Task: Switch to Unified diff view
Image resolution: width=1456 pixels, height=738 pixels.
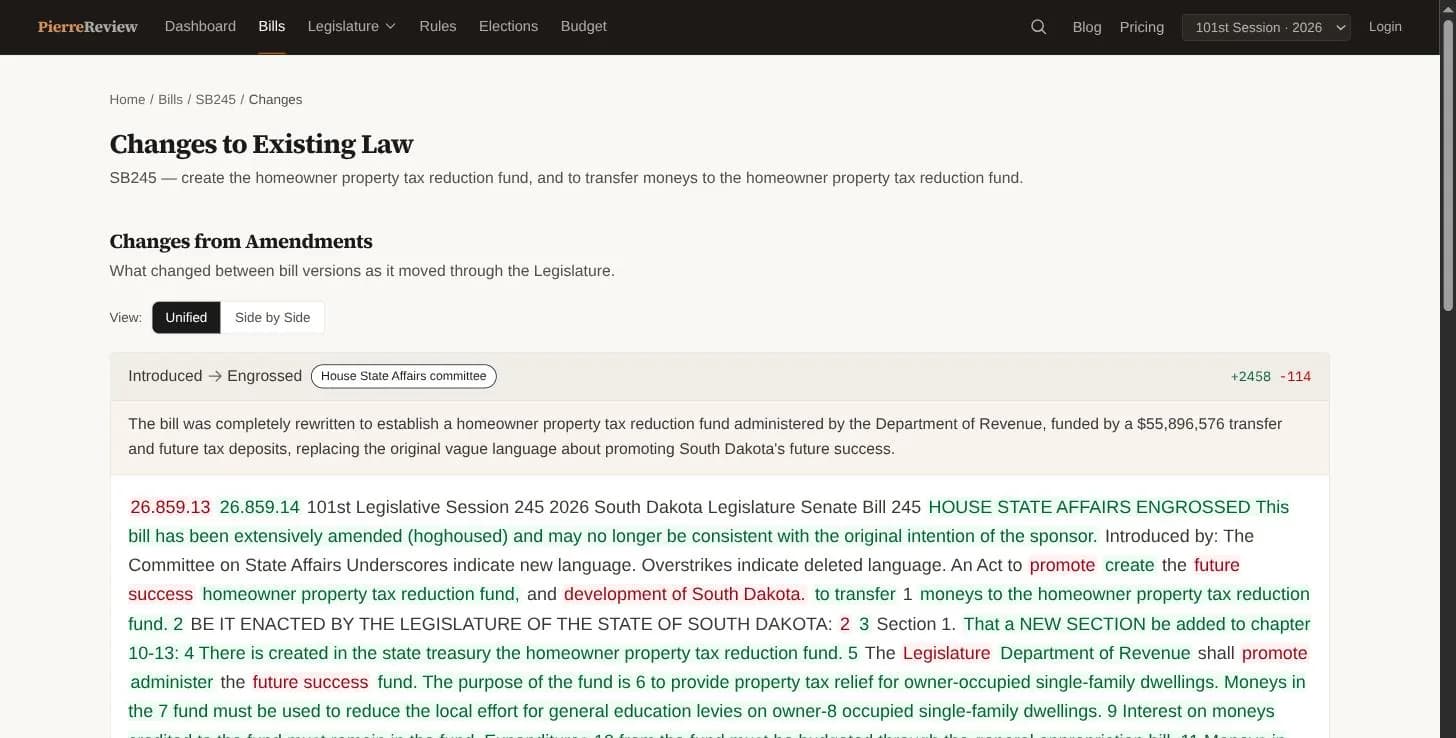Action: click(x=186, y=317)
